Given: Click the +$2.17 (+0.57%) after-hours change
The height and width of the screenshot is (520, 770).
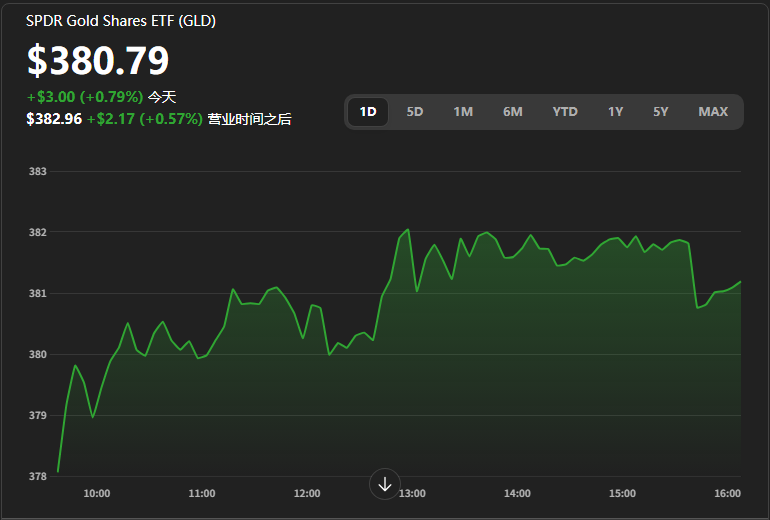Looking at the screenshot, I should [144, 119].
